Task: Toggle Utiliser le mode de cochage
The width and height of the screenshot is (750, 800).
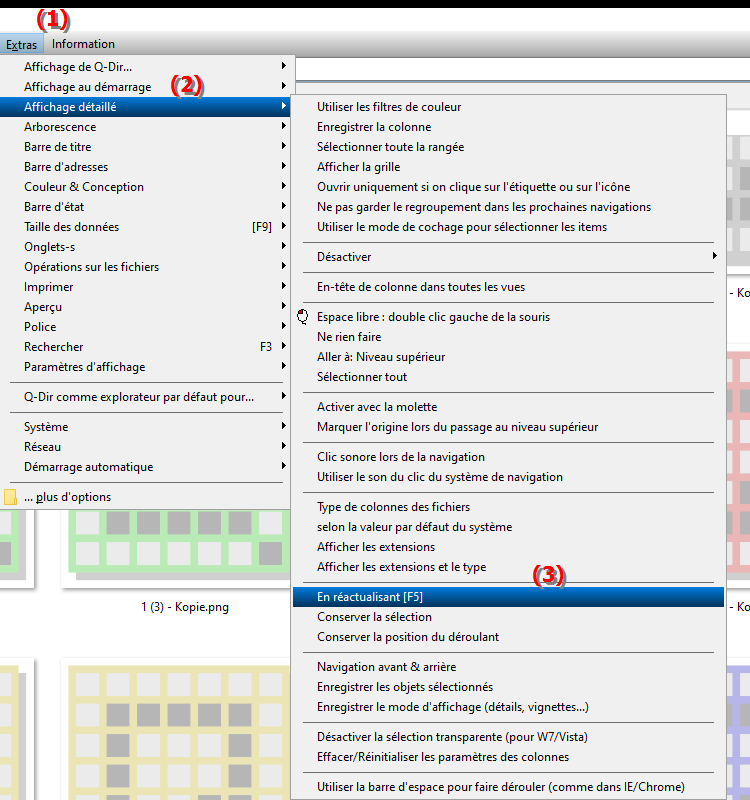Action: click(508, 227)
